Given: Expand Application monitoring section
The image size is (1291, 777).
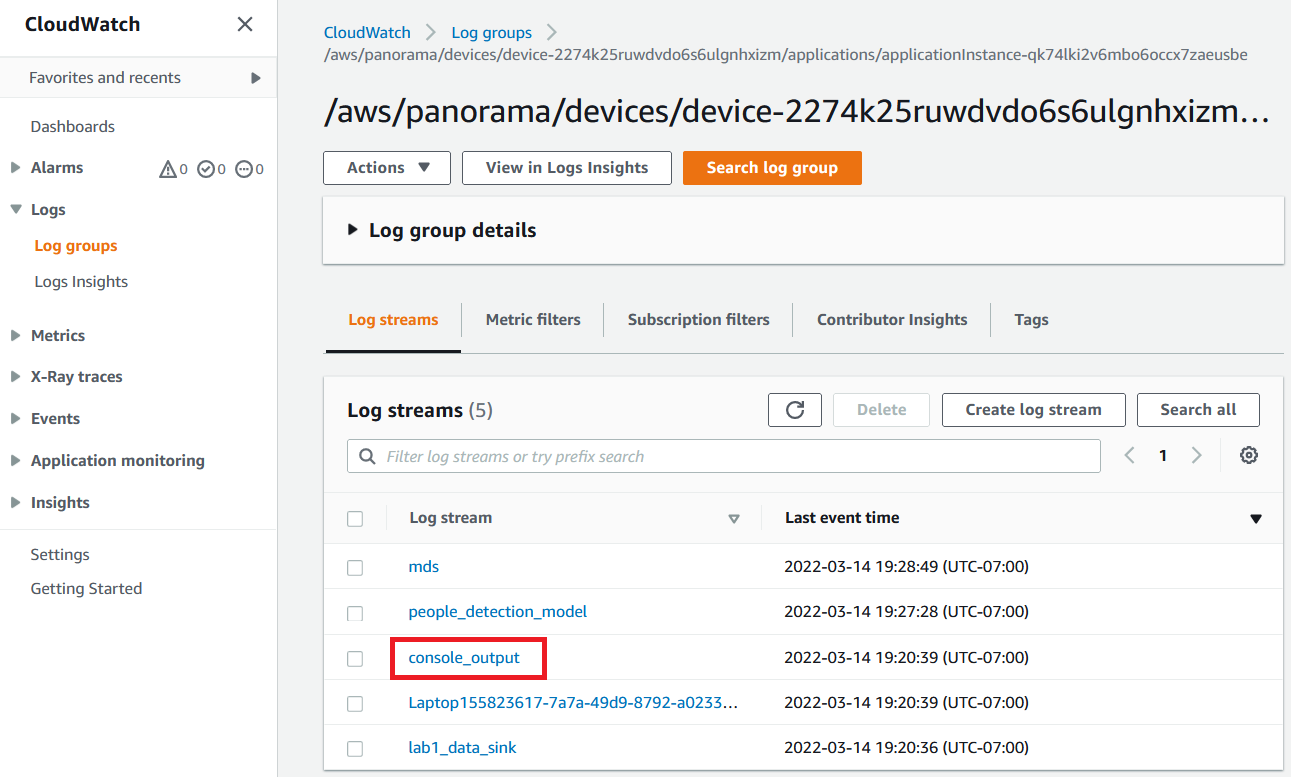Looking at the screenshot, I should 15,461.
